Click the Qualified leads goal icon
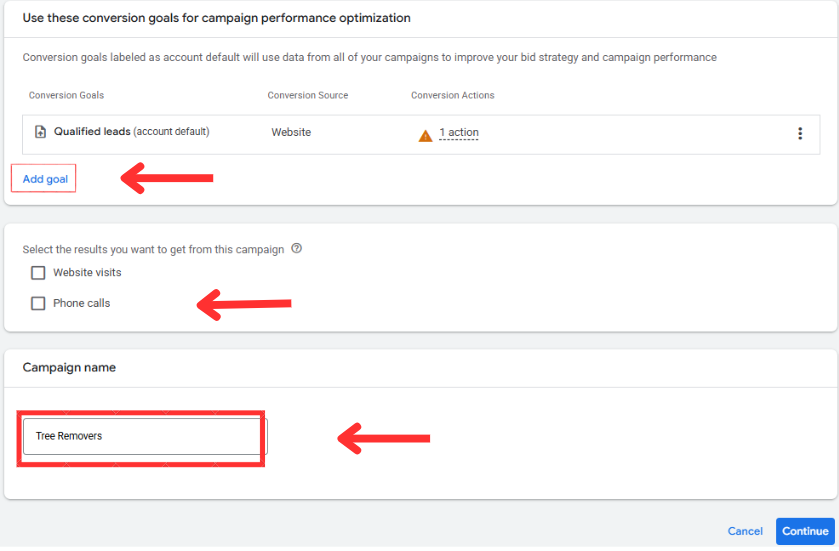This screenshot has height=551, width=839. point(40,132)
